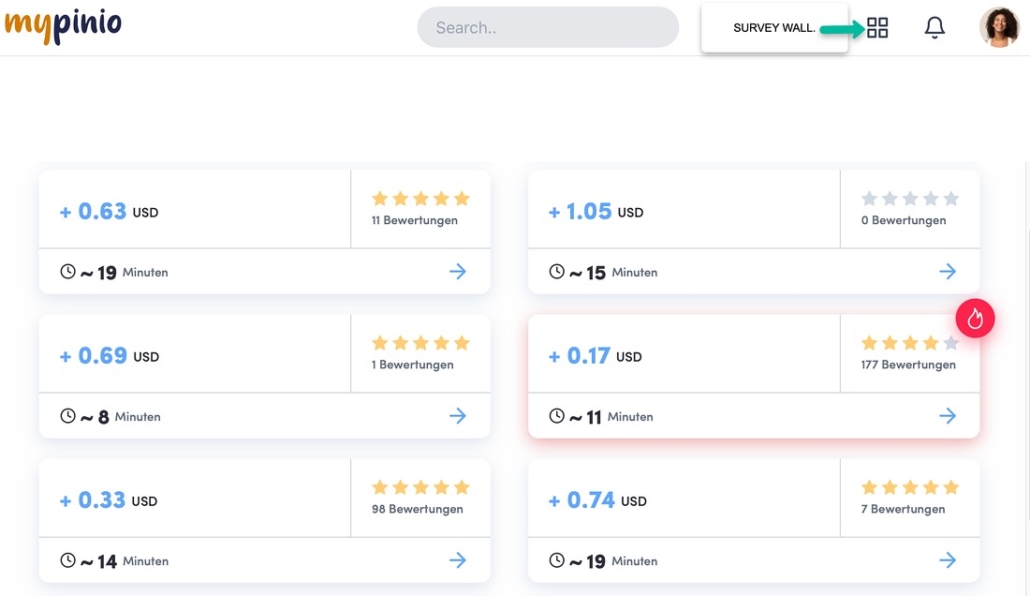Screen dimensions: 1030x596
Task: Click the SURVEY WALL label
Action: [774, 28]
